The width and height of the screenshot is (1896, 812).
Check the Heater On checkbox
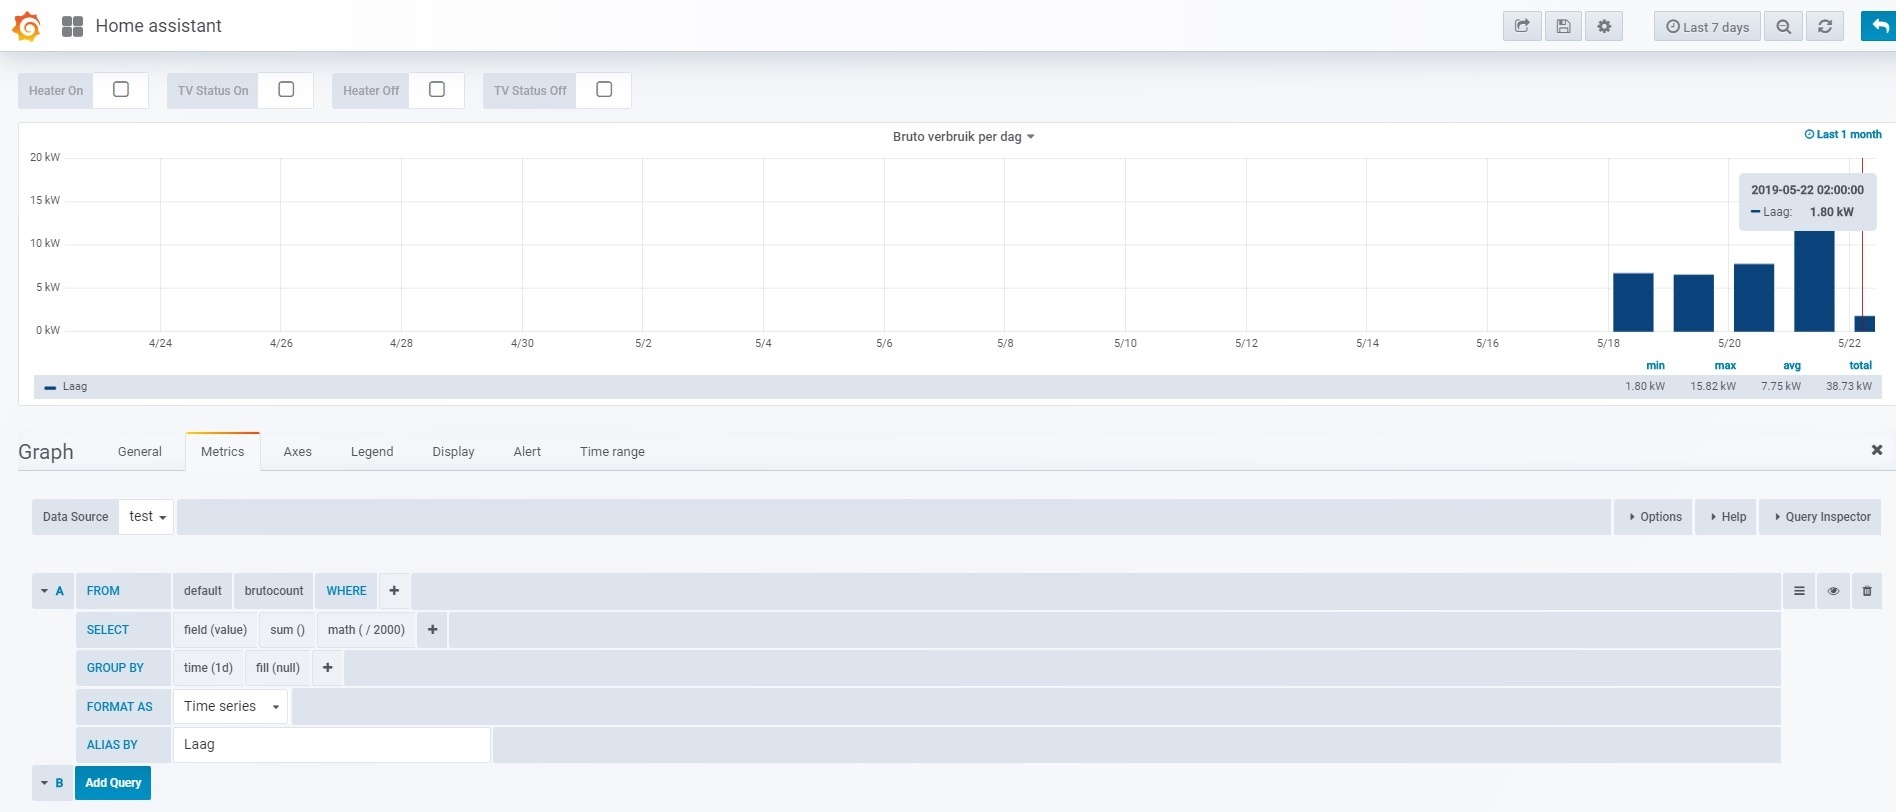pyautogui.click(x=121, y=90)
